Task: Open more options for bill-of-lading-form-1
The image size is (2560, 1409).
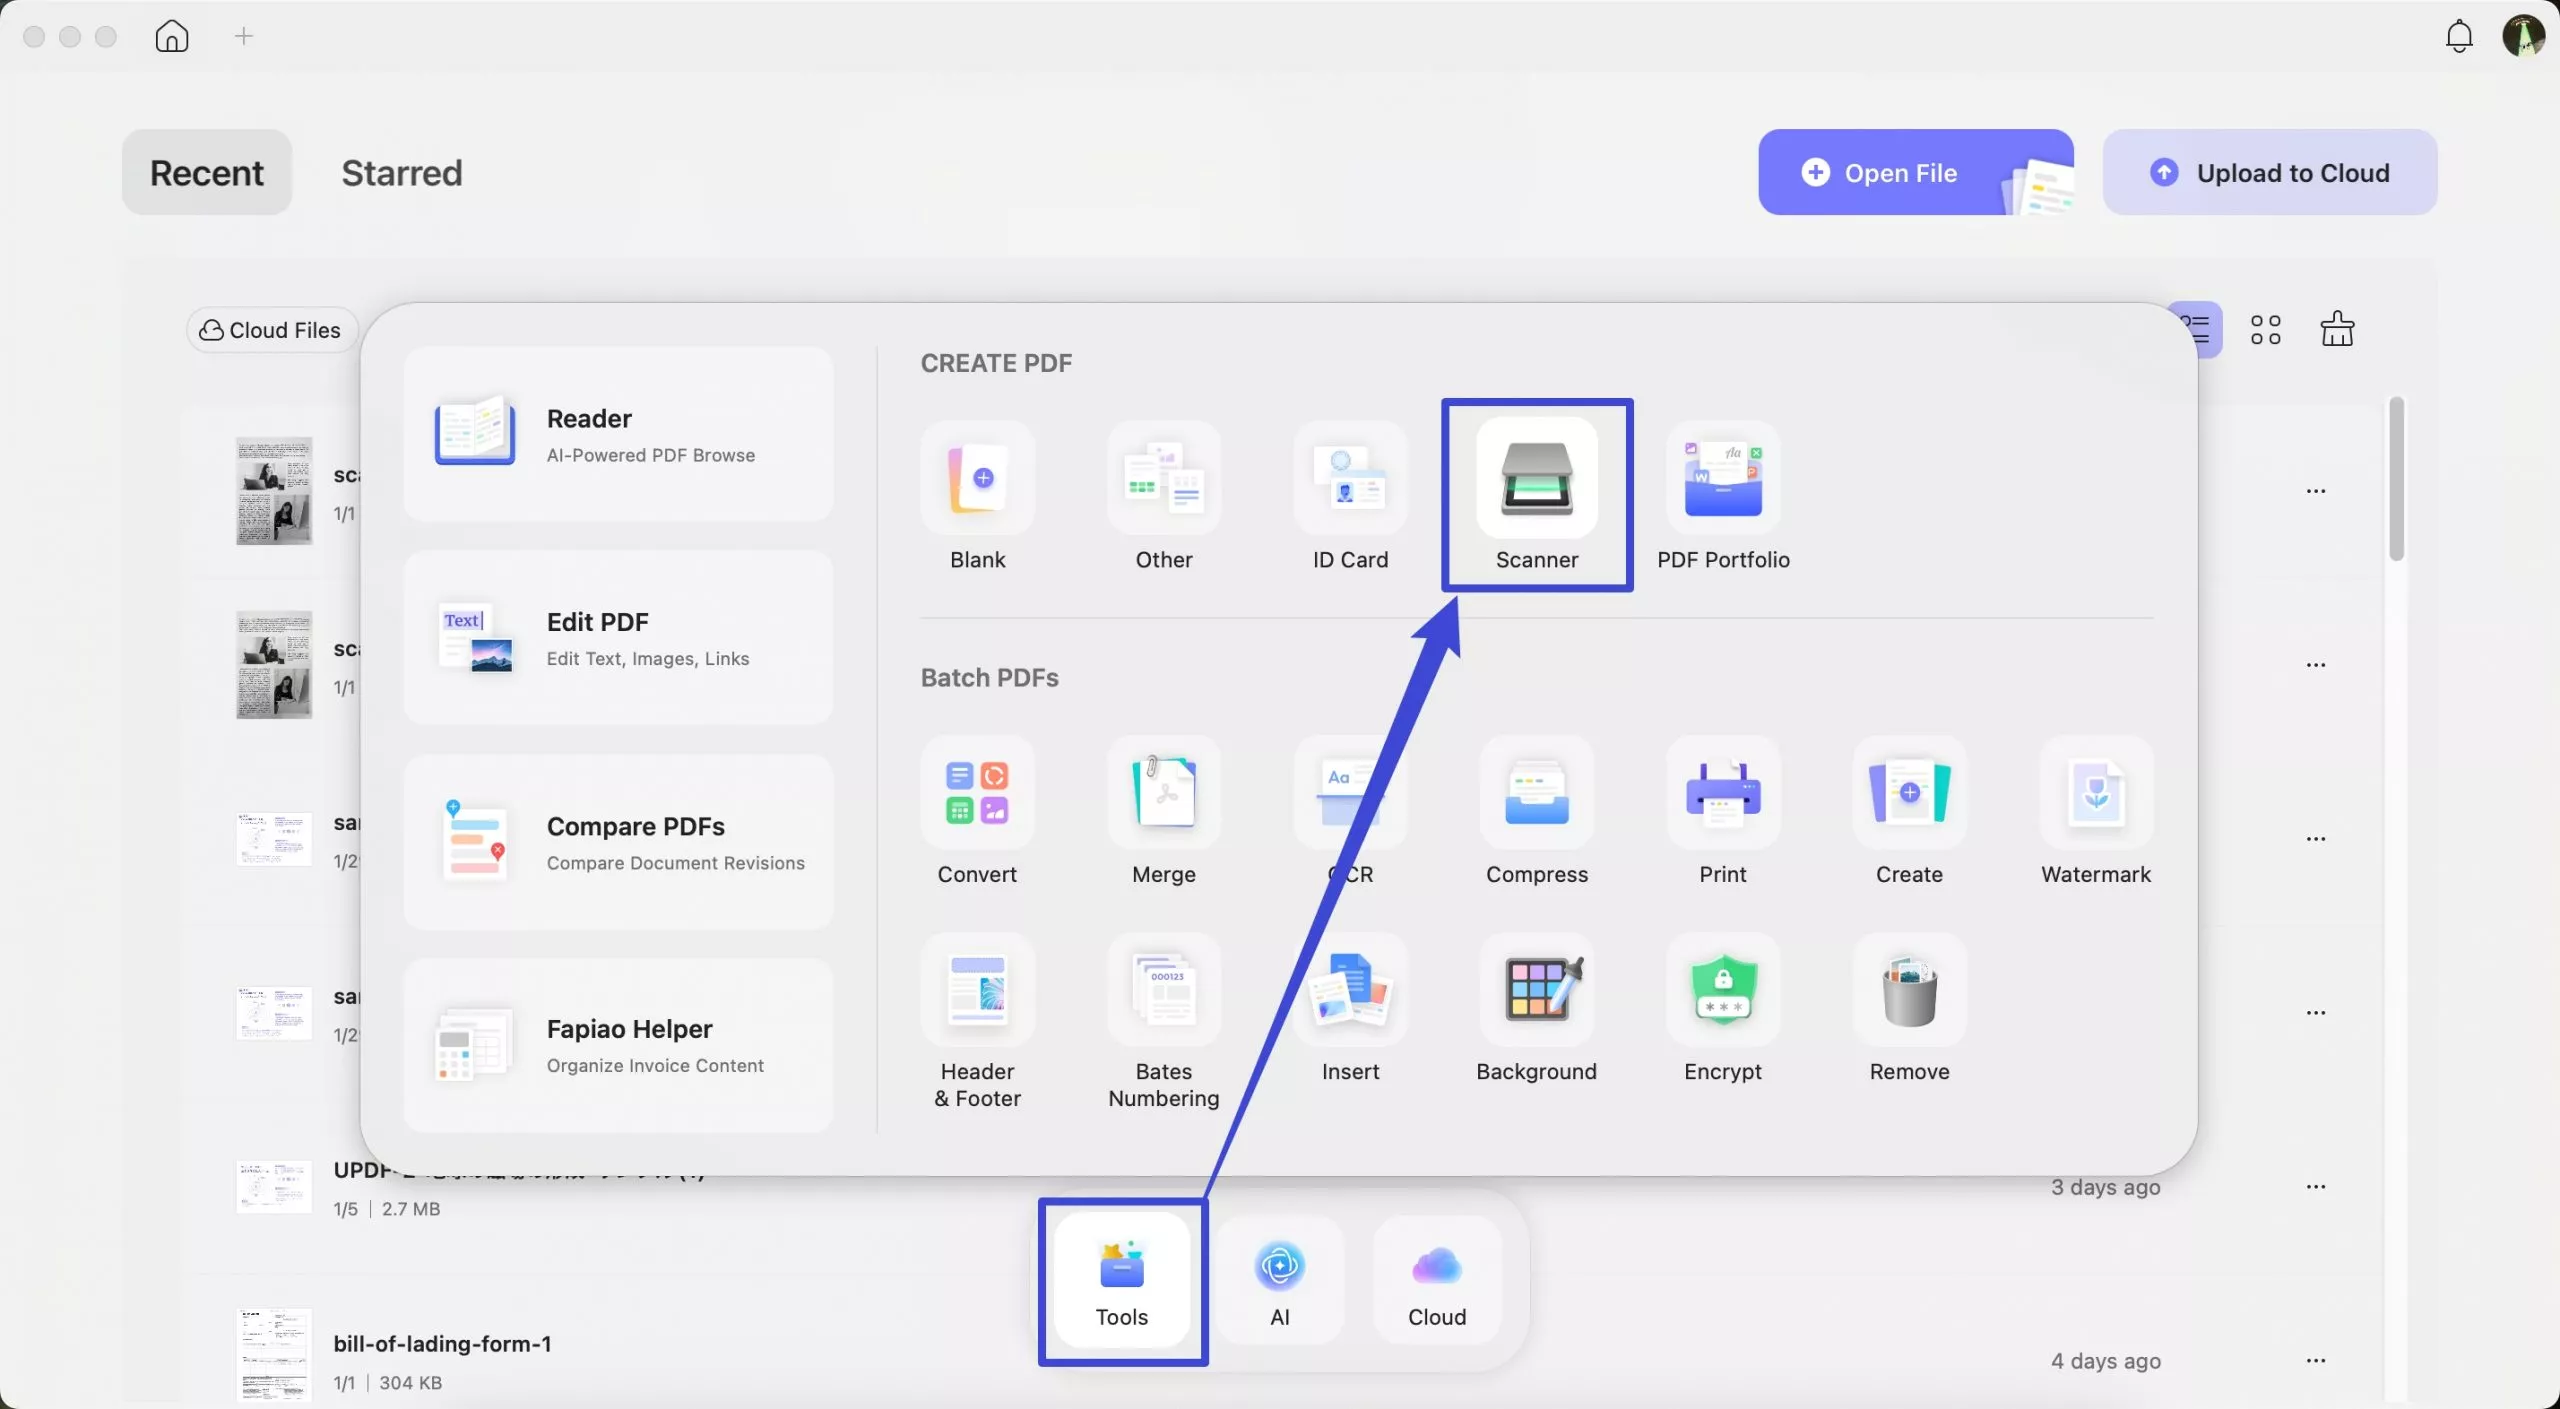Action: tap(2317, 1361)
